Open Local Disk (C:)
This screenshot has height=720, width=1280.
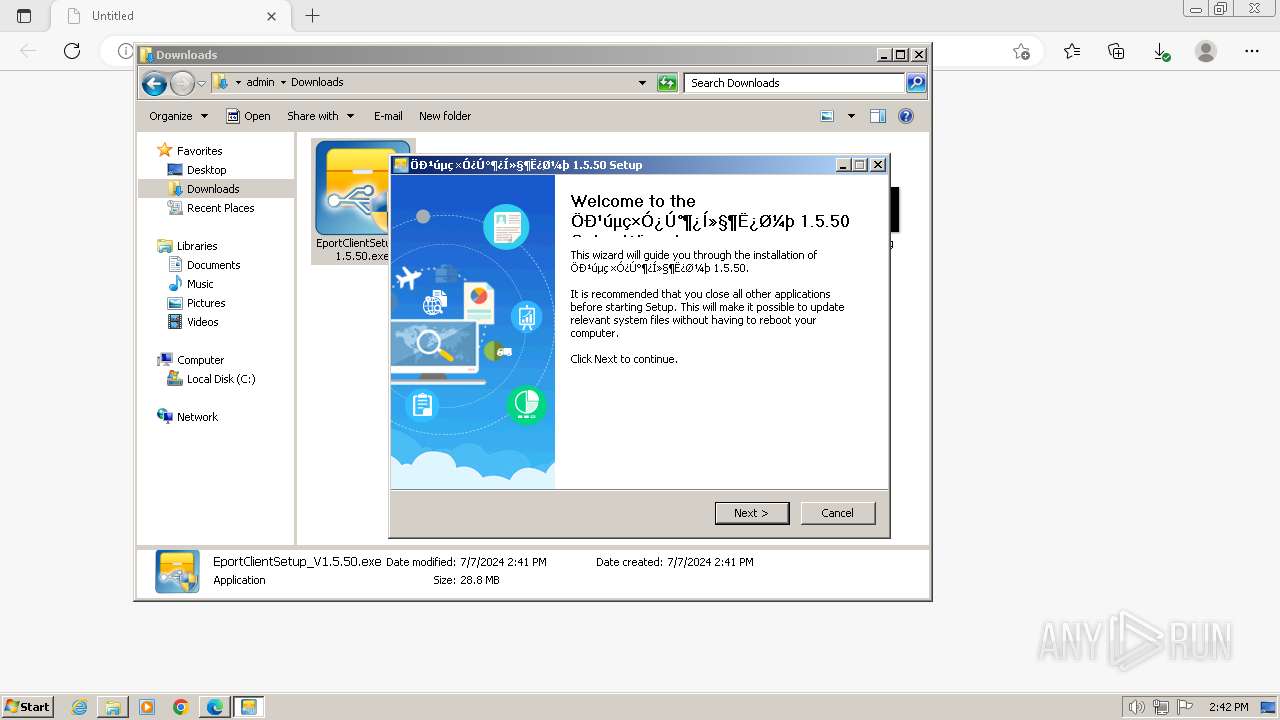click(x=220, y=379)
